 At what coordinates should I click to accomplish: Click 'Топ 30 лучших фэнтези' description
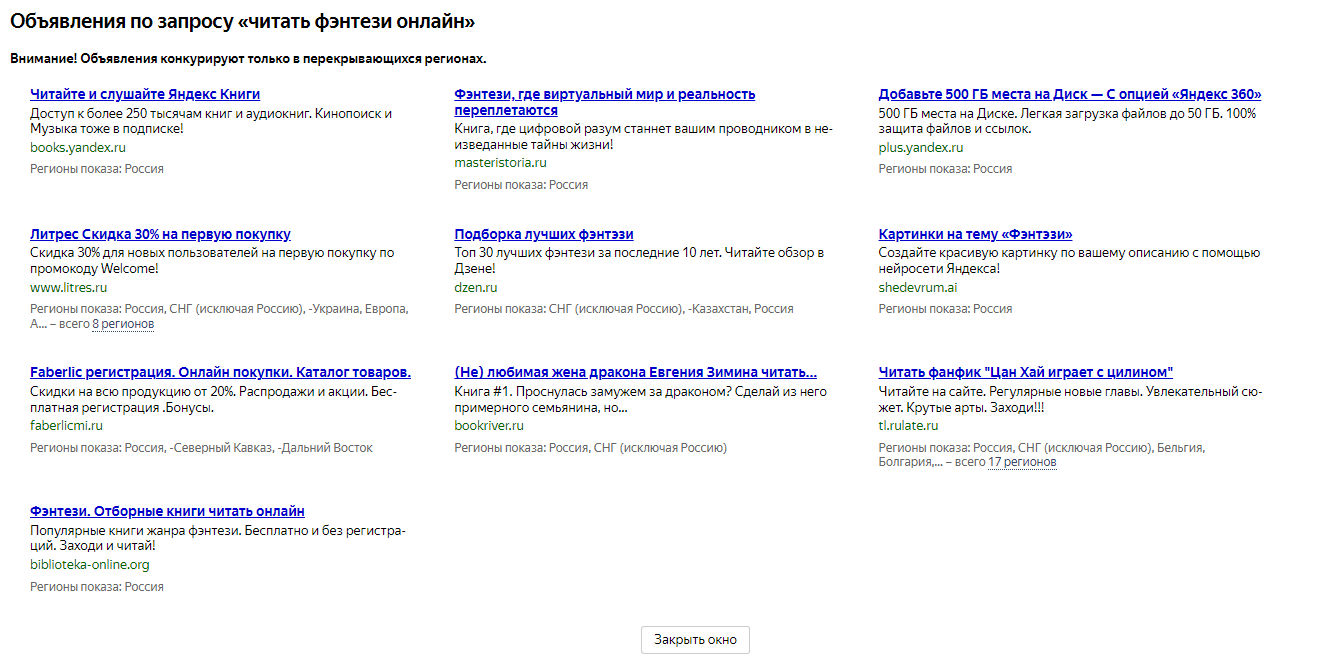[x=639, y=261]
